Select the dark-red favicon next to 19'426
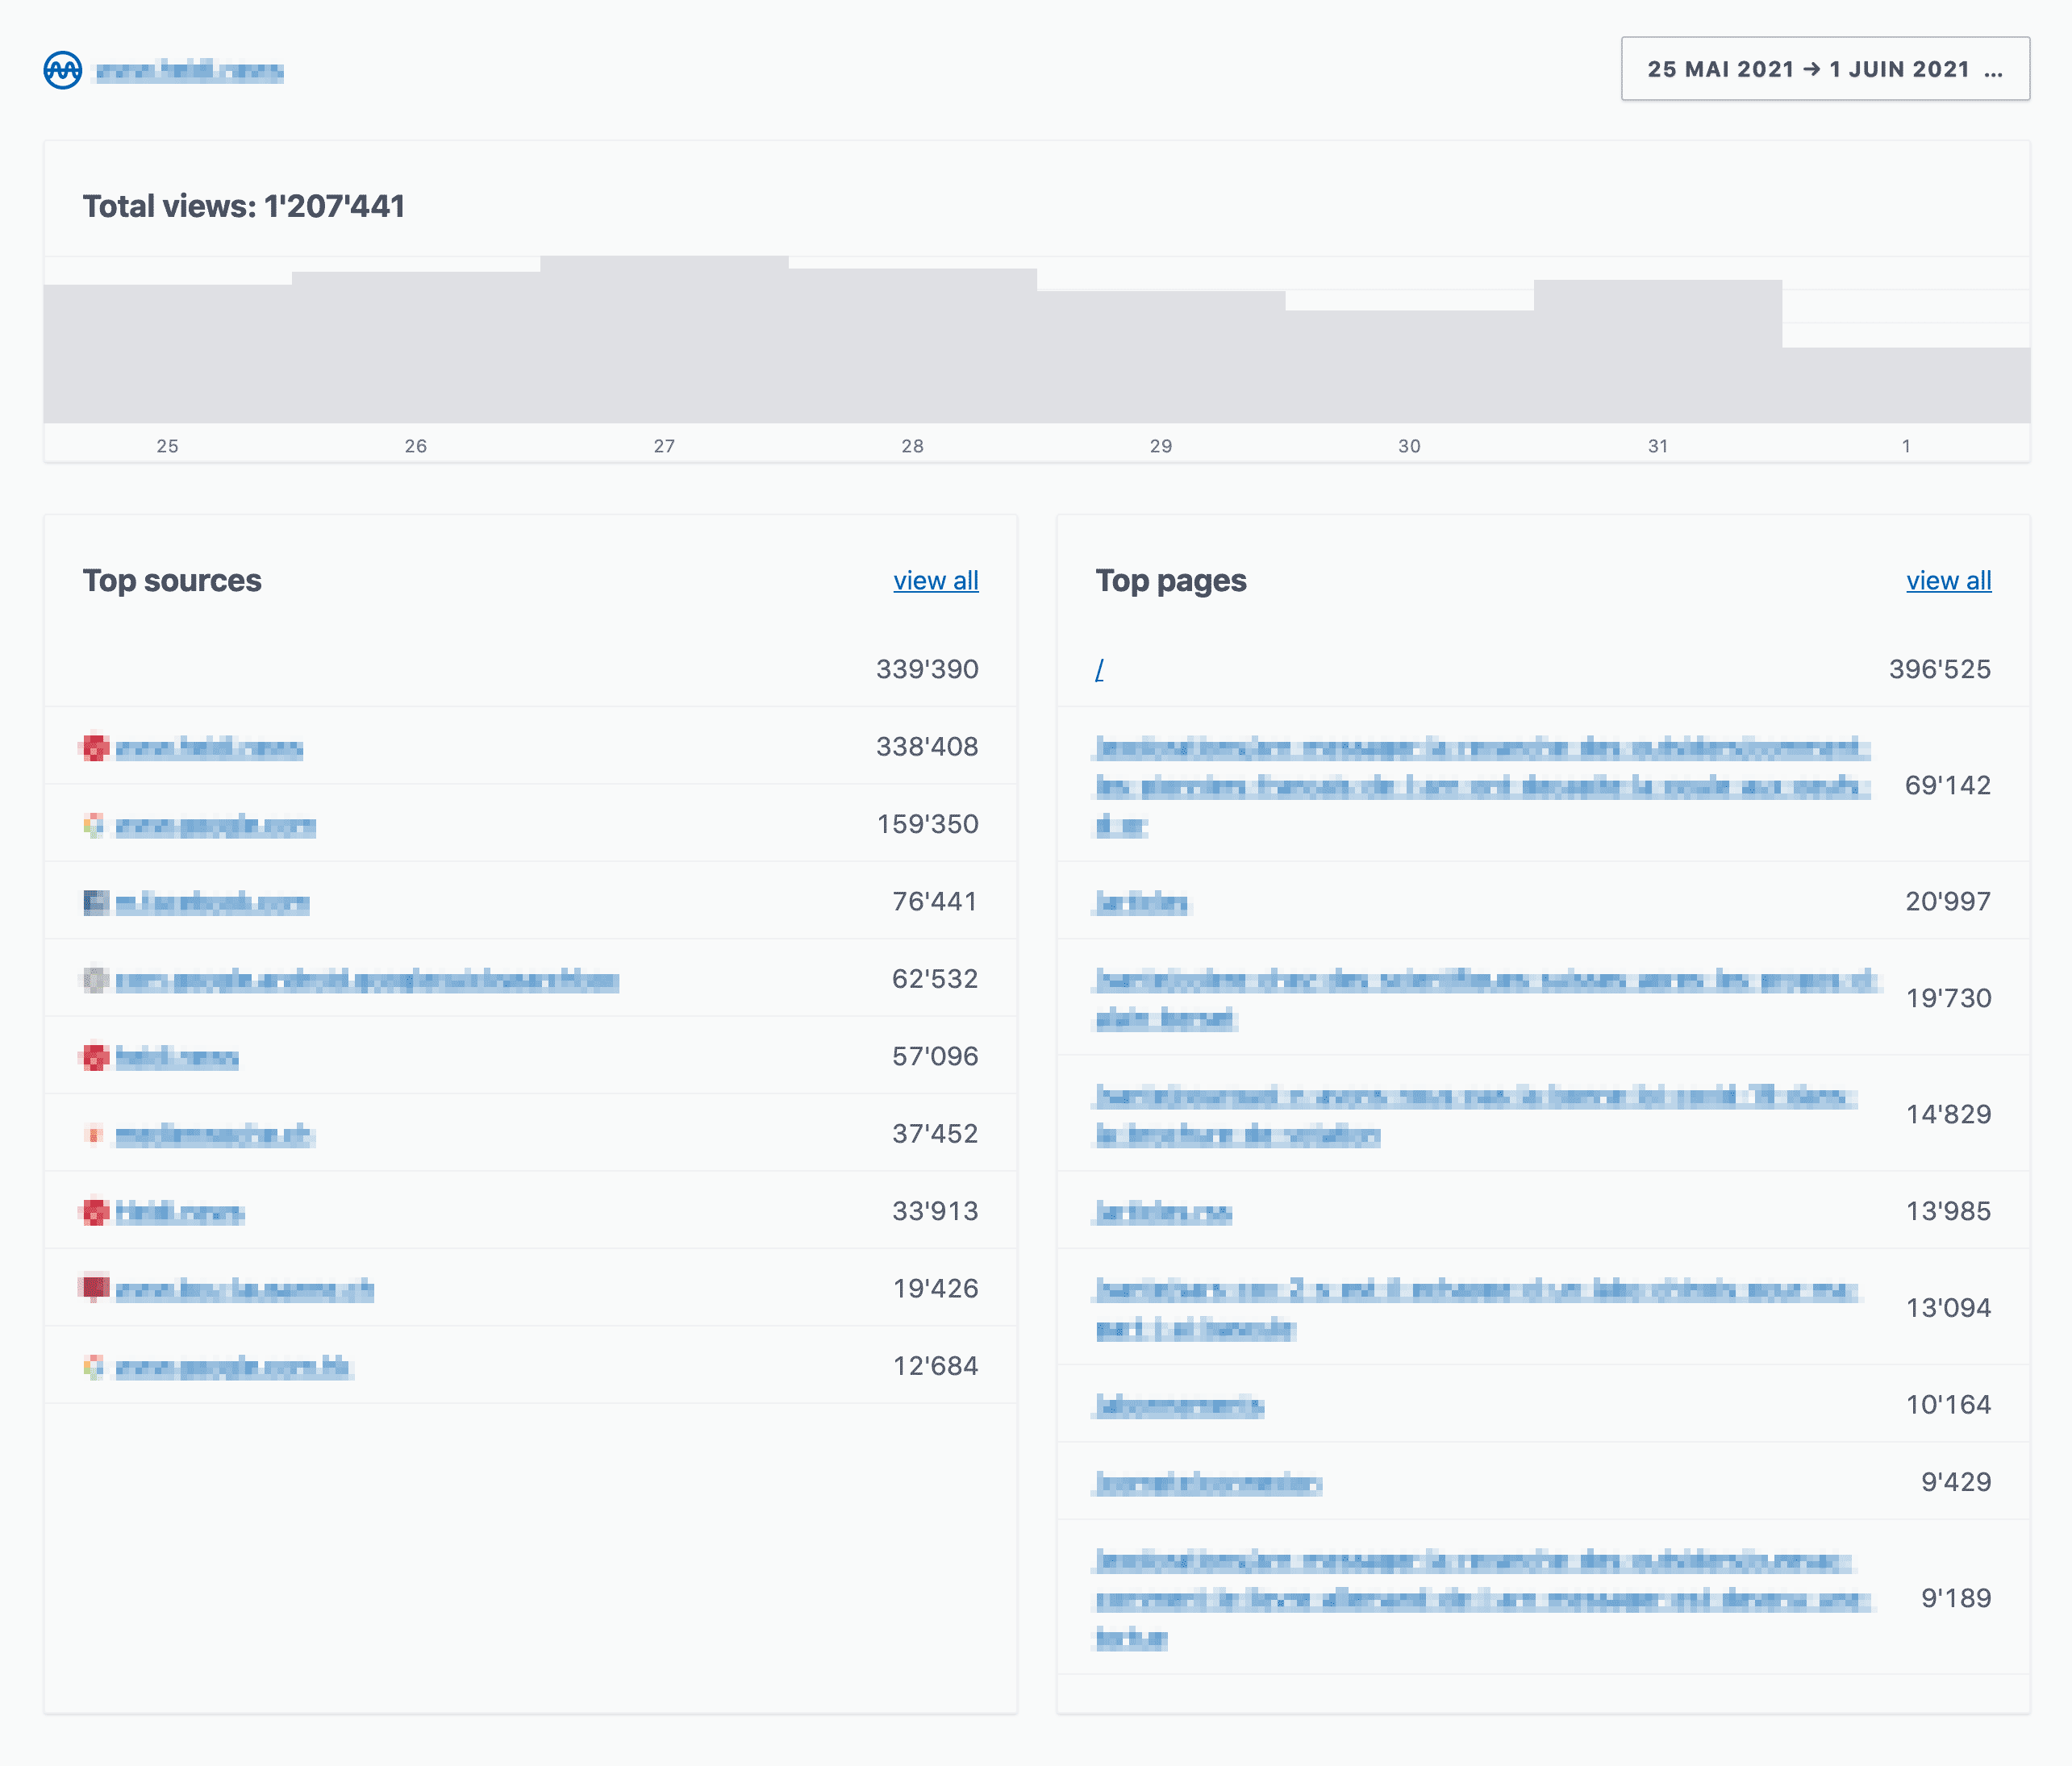Screen dimensions: 2072x1766 click(94, 1288)
